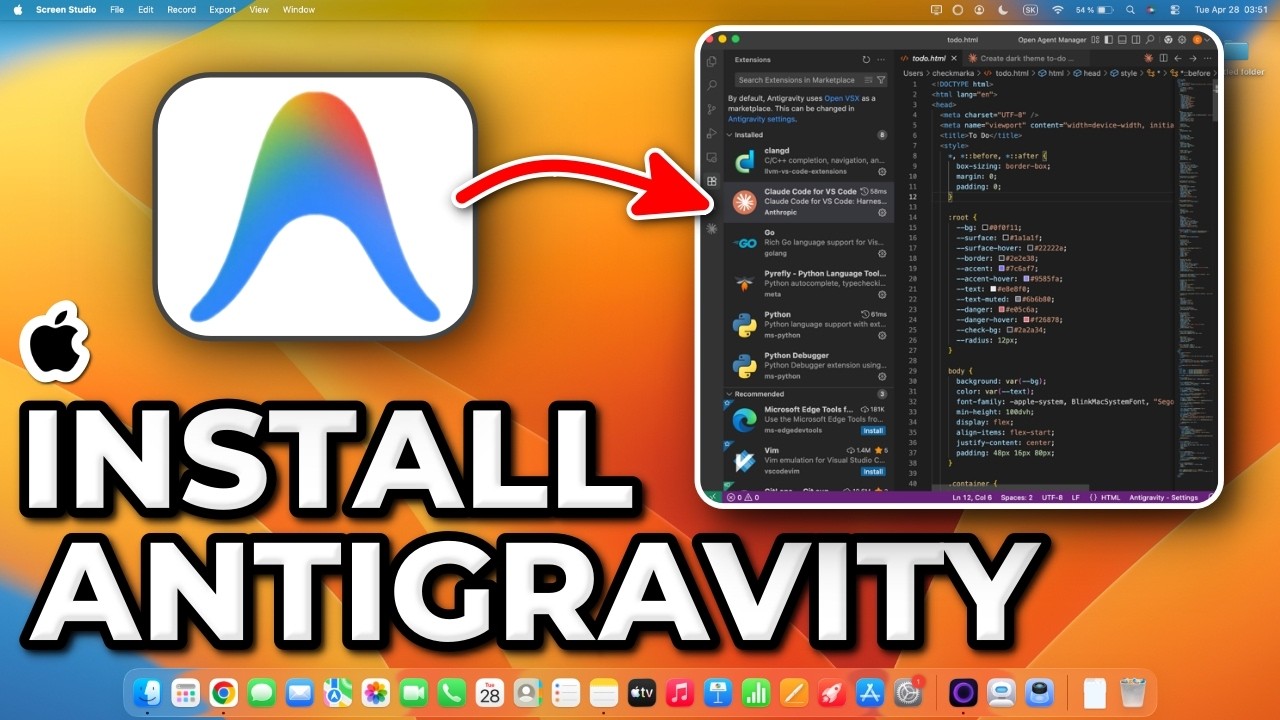The width and height of the screenshot is (1280, 720).
Task: Click Open Agent Manager button
Action: click(1052, 39)
